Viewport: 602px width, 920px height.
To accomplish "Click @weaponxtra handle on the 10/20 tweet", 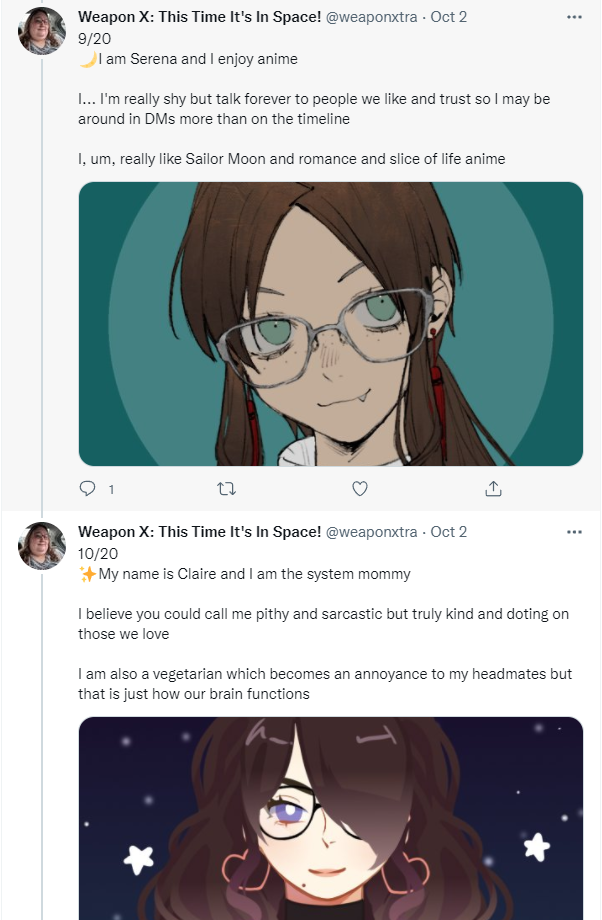I will click(x=371, y=532).
